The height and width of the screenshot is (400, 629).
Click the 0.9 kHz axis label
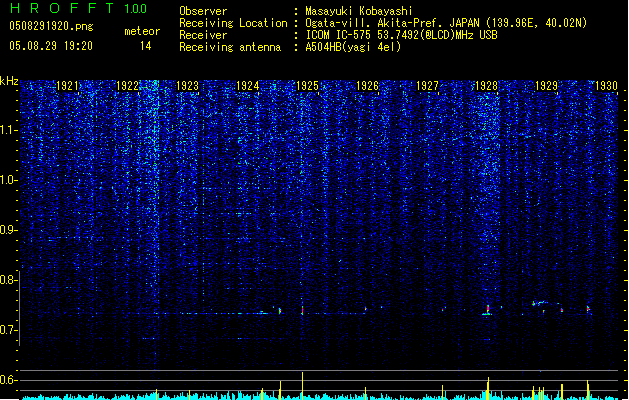pyautogui.click(x=9, y=230)
